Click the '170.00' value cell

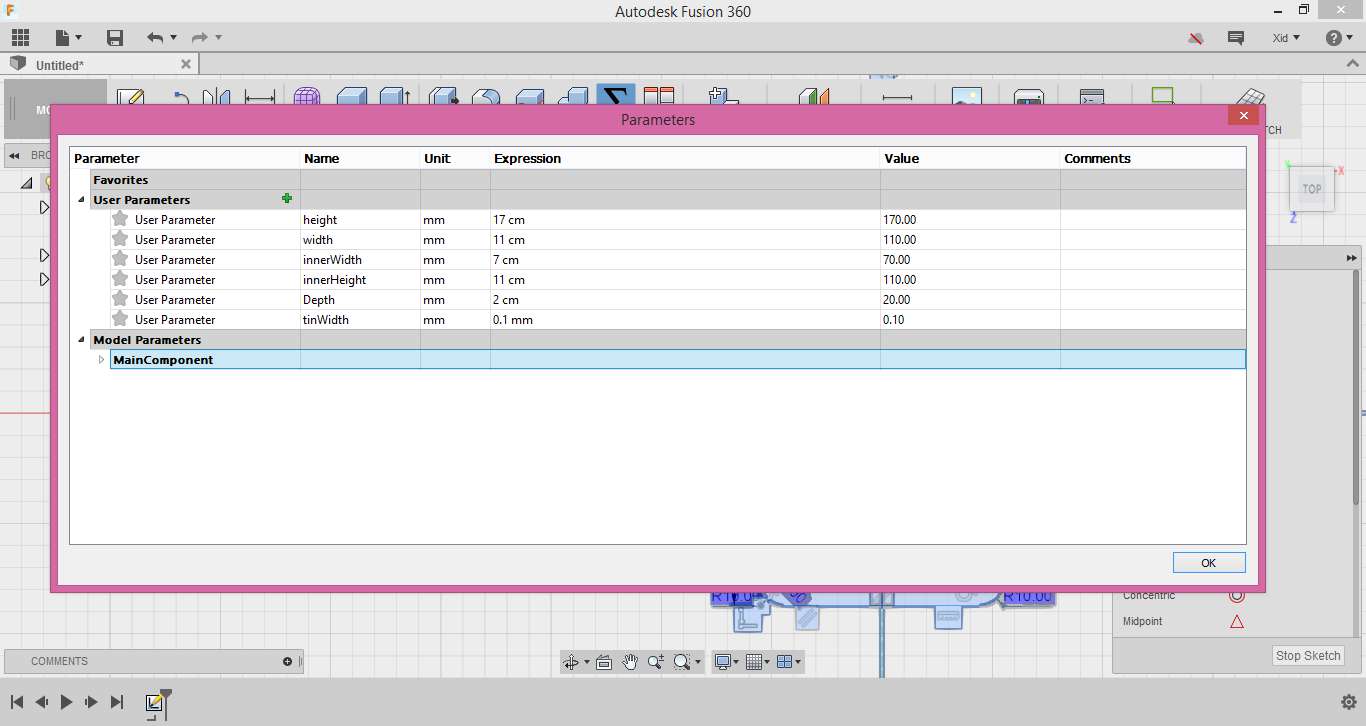970,219
